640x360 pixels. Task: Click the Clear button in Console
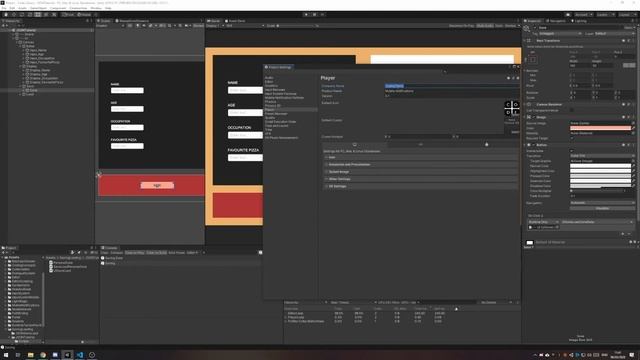[104, 253]
